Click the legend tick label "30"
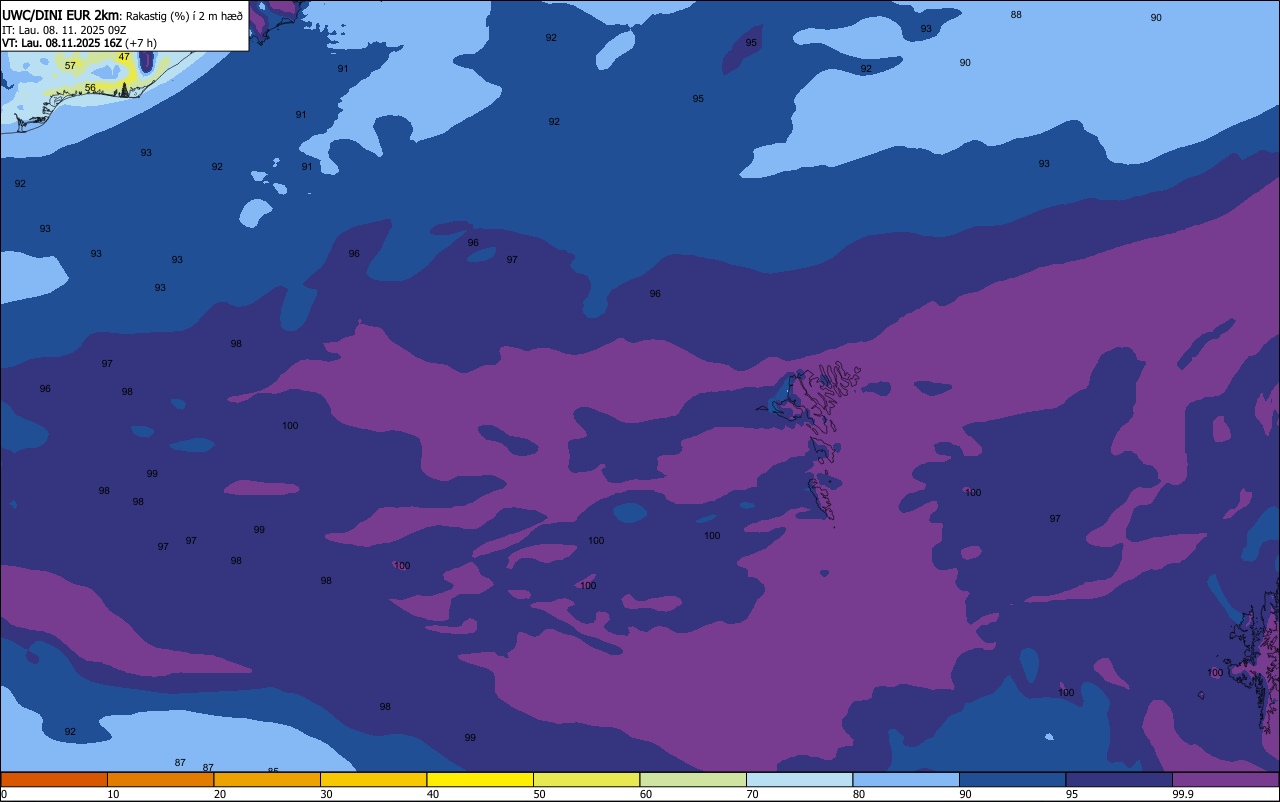 (x=326, y=794)
